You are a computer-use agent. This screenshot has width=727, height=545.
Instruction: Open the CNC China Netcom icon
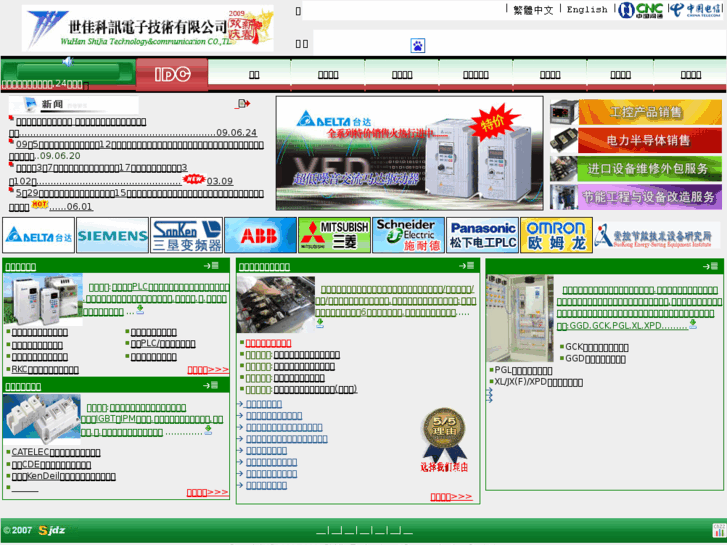pos(641,10)
